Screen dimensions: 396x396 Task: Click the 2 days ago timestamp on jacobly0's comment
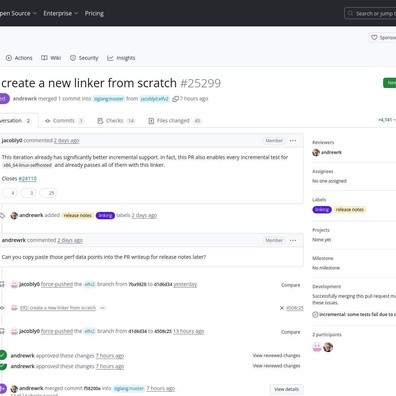pyautogui.click(x=66, y=141)
